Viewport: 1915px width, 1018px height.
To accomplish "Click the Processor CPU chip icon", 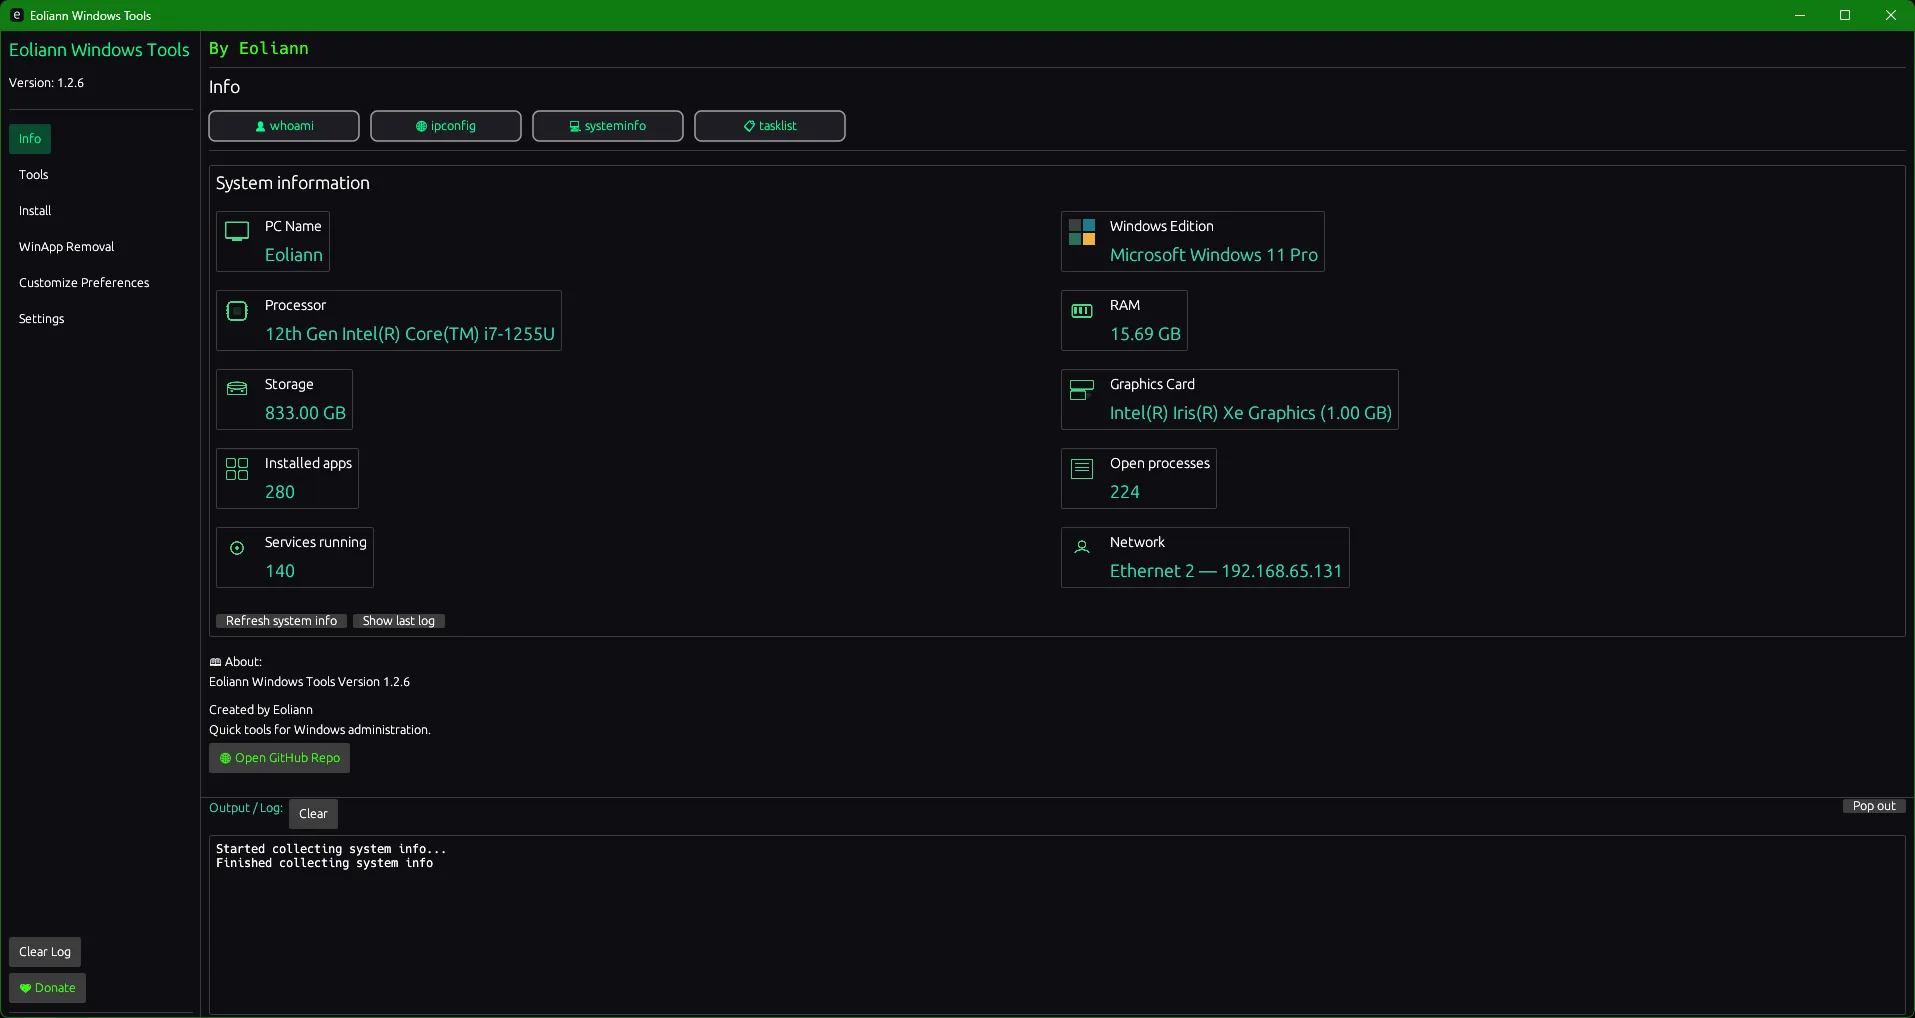I will point(236,311).
